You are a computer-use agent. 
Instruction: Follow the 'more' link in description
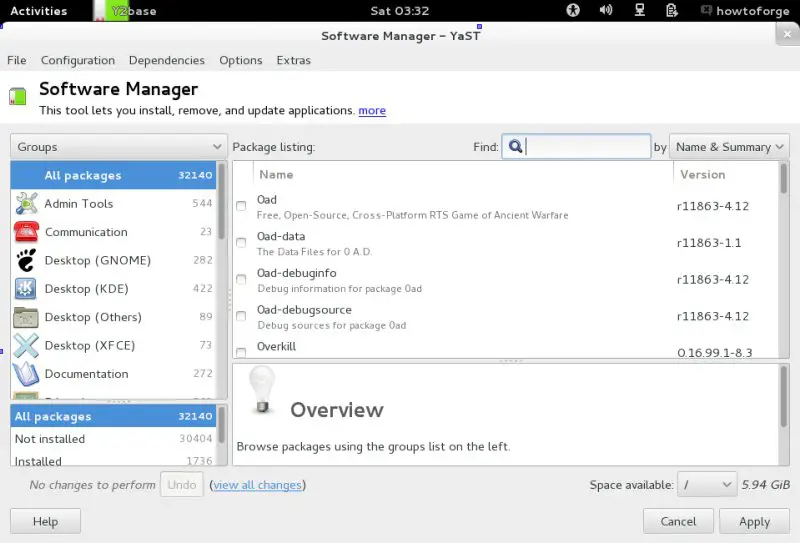tap(372, 110)
